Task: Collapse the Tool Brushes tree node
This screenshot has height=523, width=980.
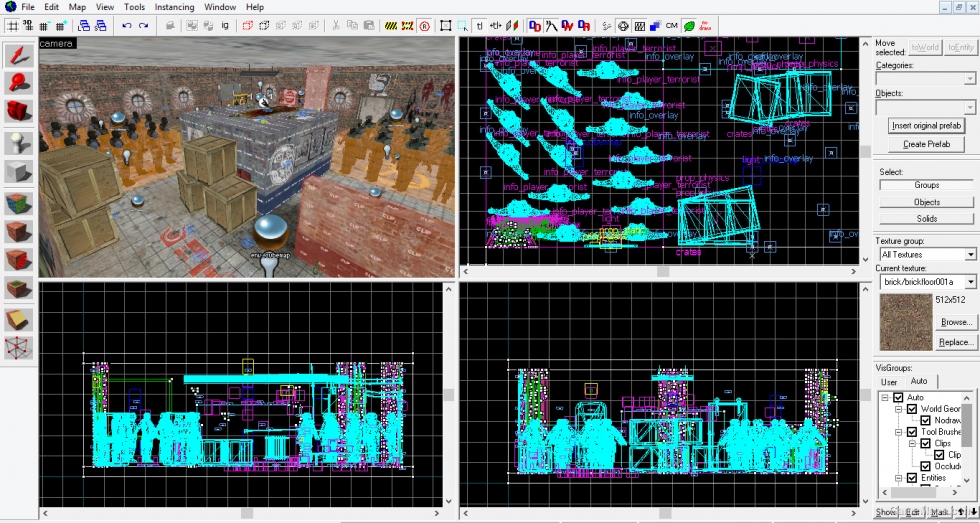Action: [x=899, y=432]
